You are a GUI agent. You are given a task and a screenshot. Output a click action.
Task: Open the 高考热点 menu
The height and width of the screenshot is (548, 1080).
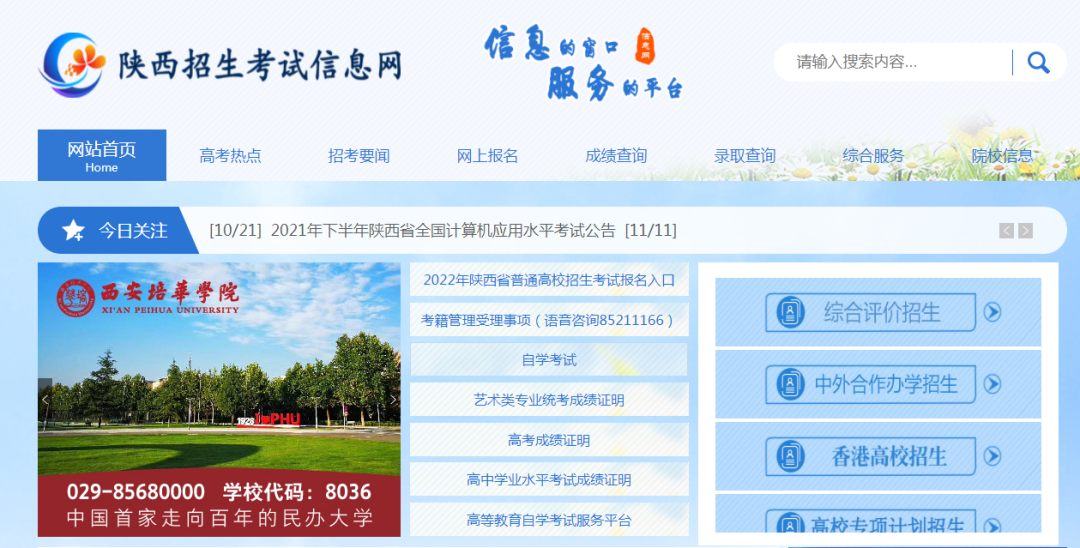231,156
